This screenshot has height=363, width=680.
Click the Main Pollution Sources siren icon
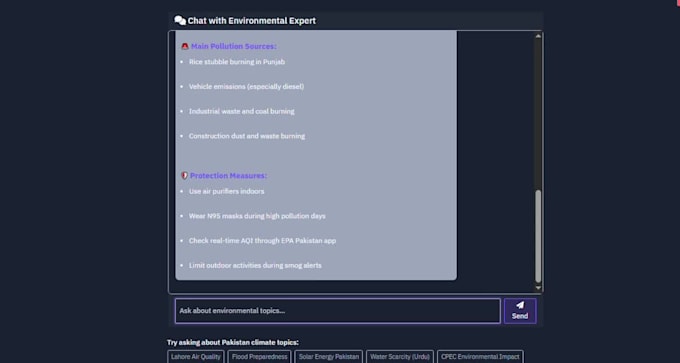[185, 46]
